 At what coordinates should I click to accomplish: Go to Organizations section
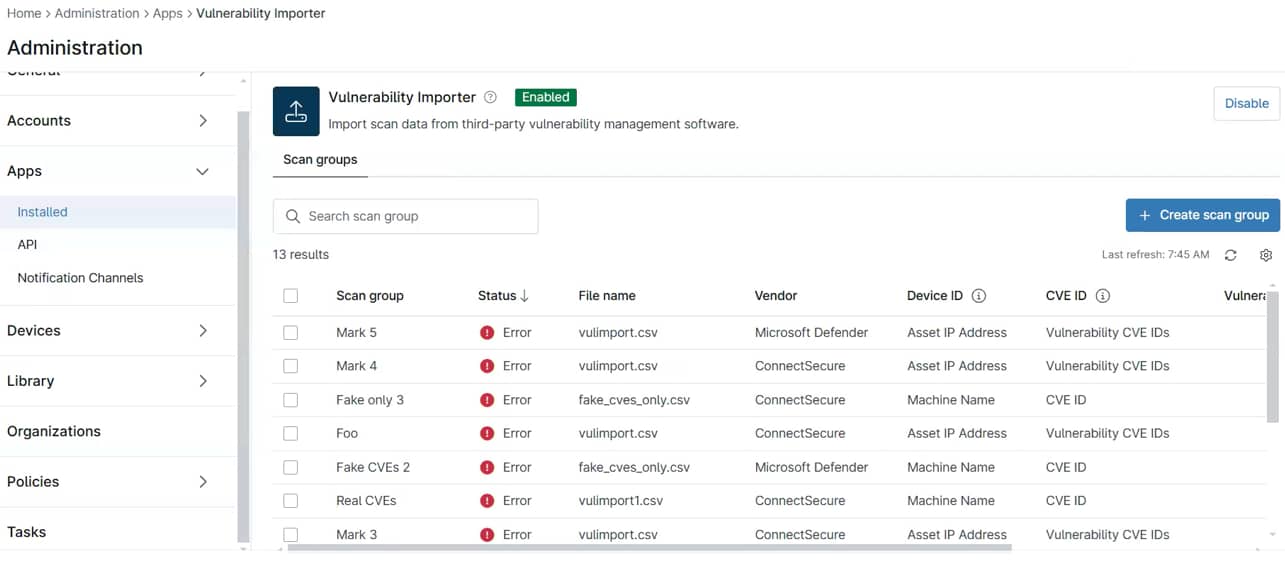[54, 431]
